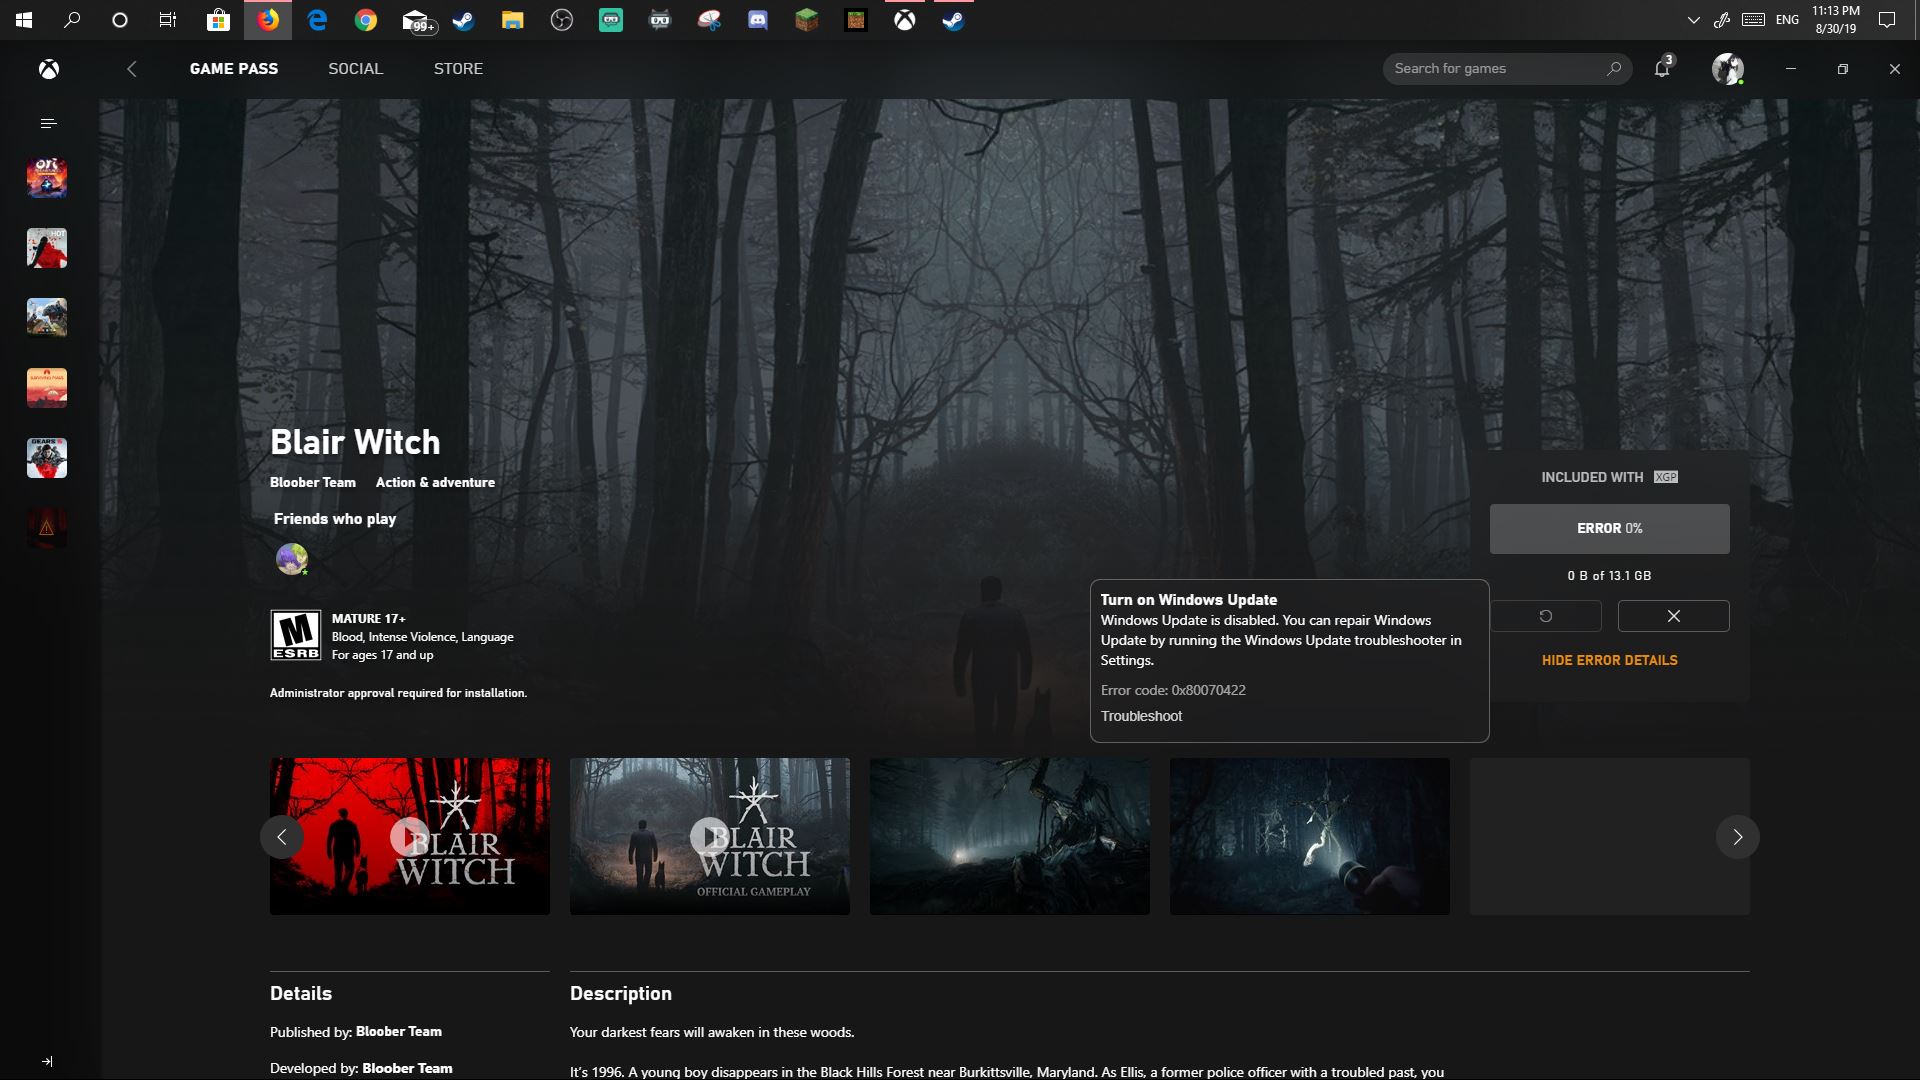Click HIDE ERROR DETAILS link

(1609, 660)
